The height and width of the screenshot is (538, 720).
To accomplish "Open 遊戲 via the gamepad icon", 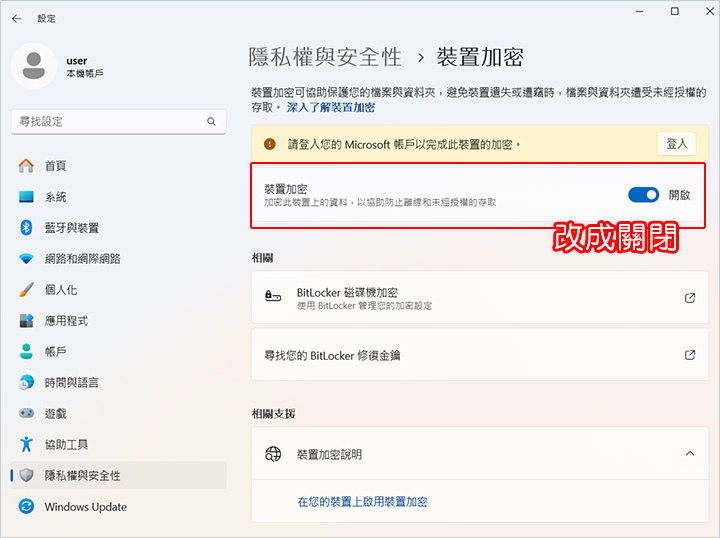I will point(26,413).
